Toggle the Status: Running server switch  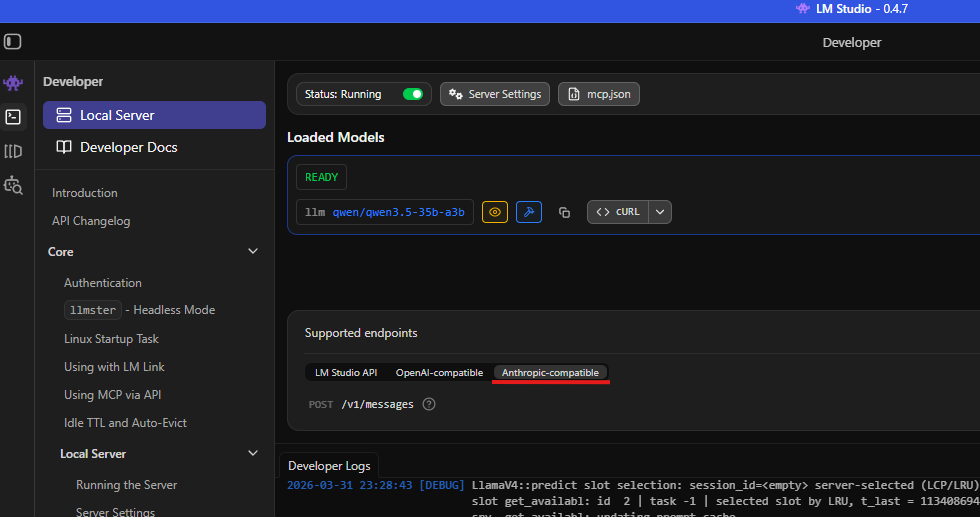(x=412, y=94)
